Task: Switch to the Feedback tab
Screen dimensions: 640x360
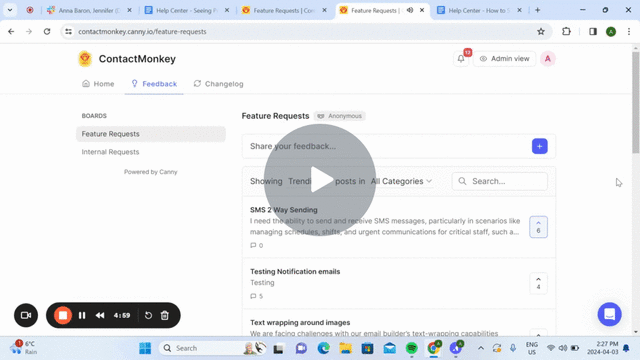Action: coord(154,84)
